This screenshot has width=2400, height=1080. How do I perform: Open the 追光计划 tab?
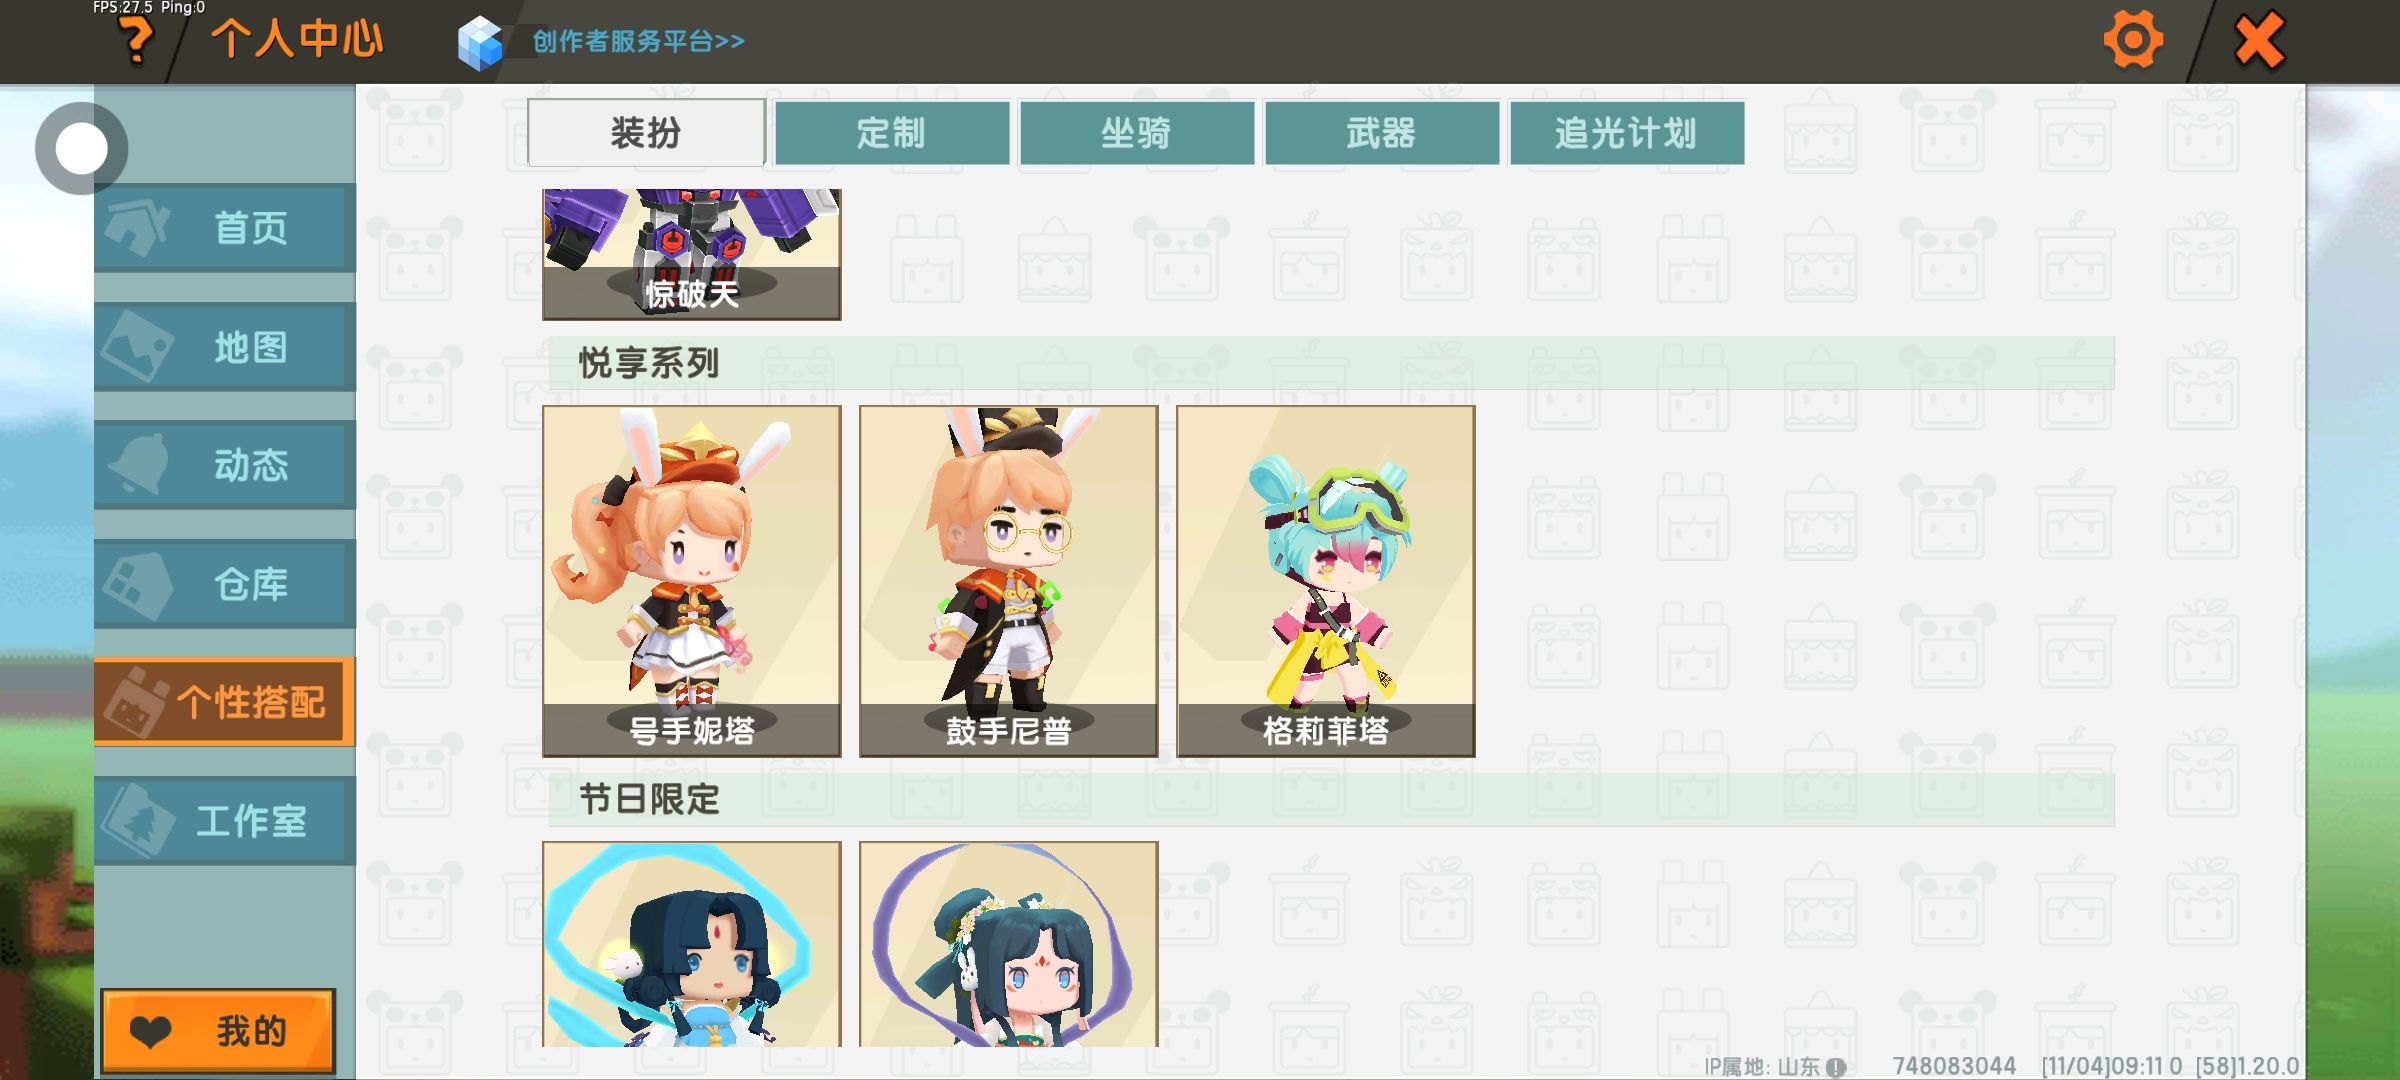pos(1627,132)
